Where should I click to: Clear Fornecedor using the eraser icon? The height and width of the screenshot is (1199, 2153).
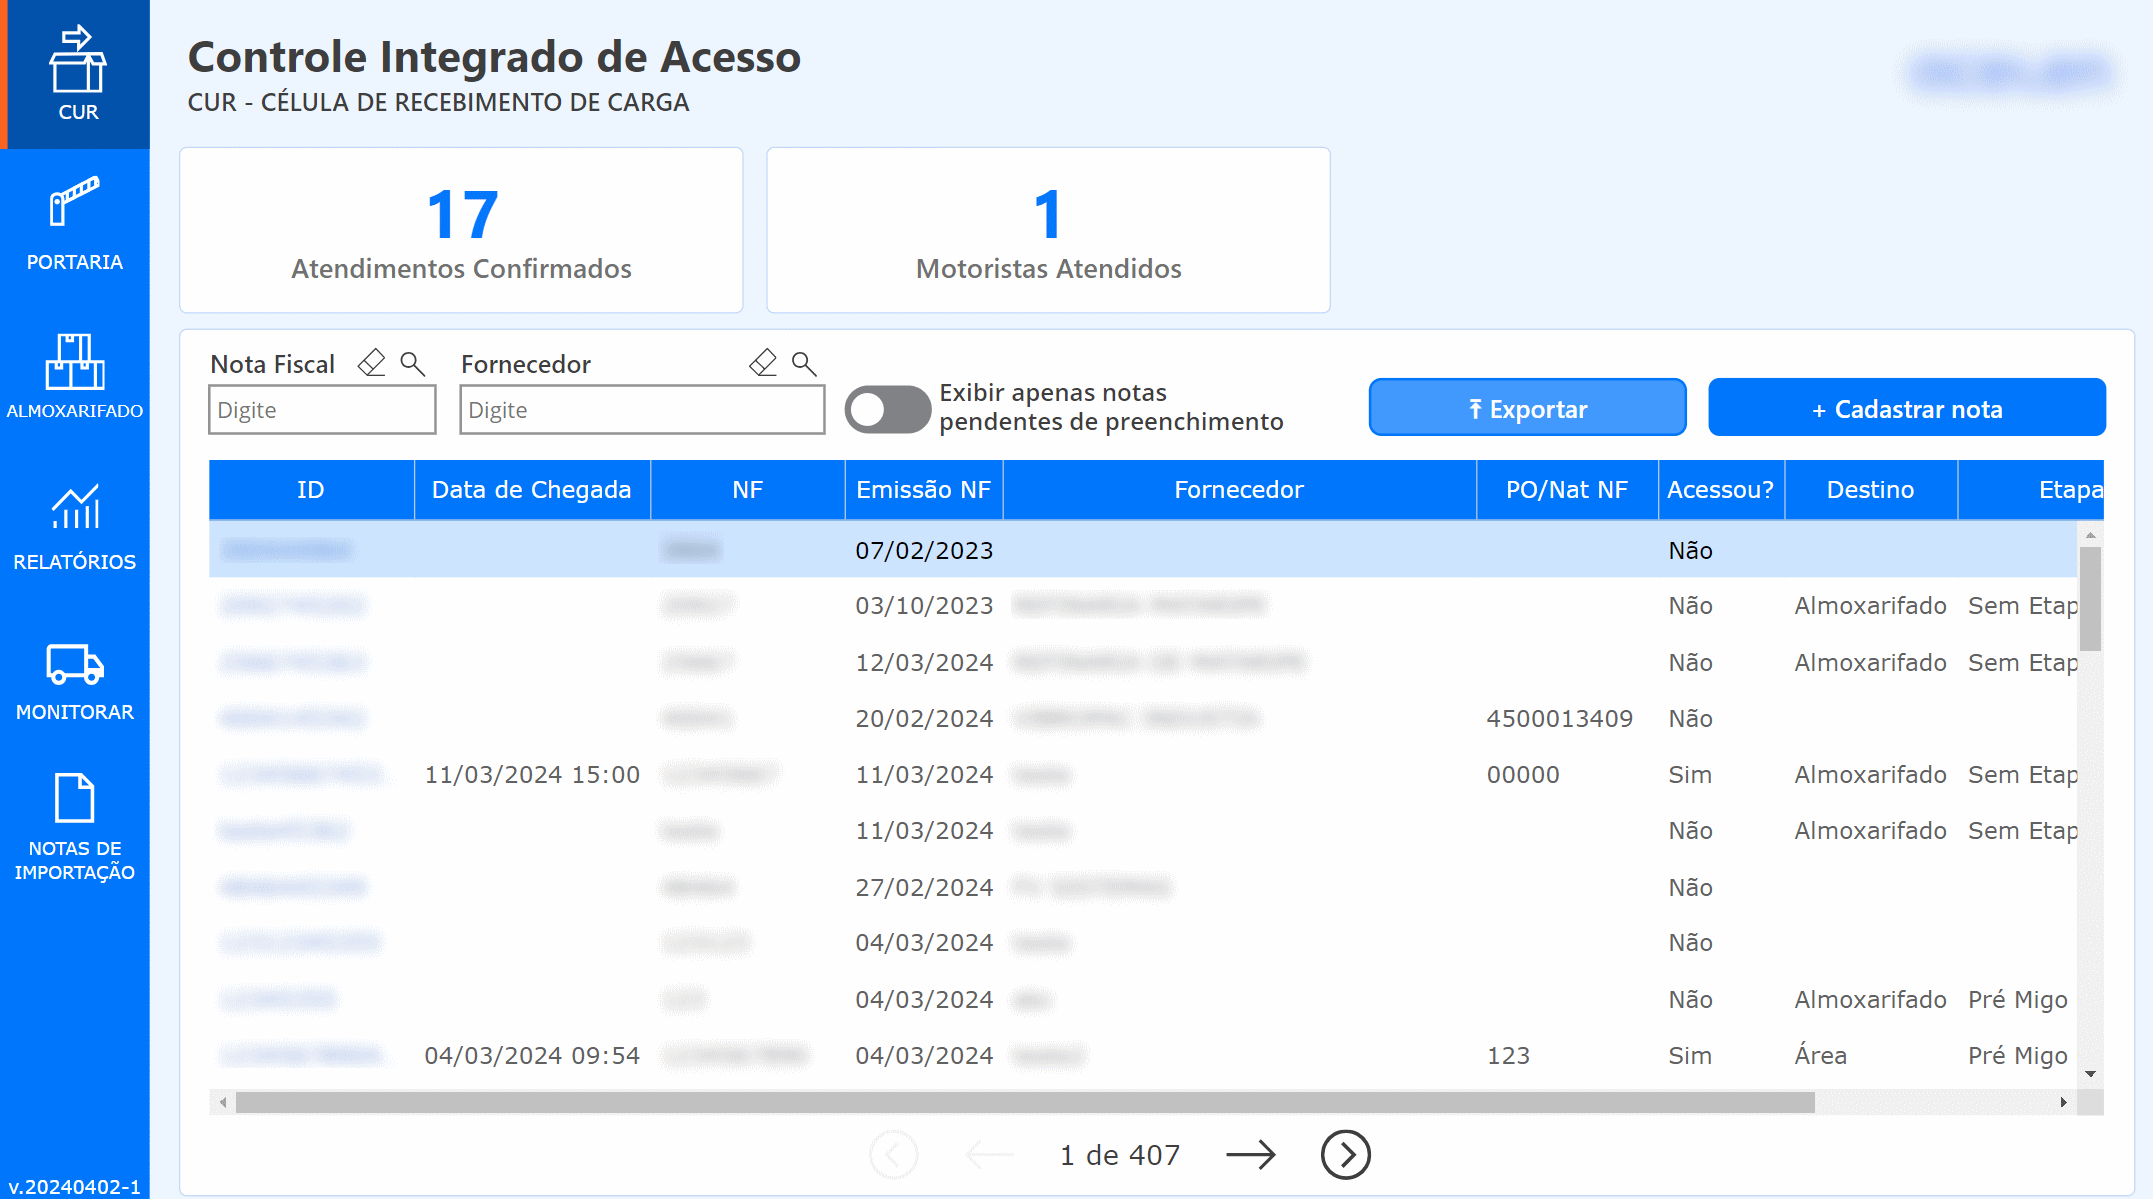coord(762,363)
